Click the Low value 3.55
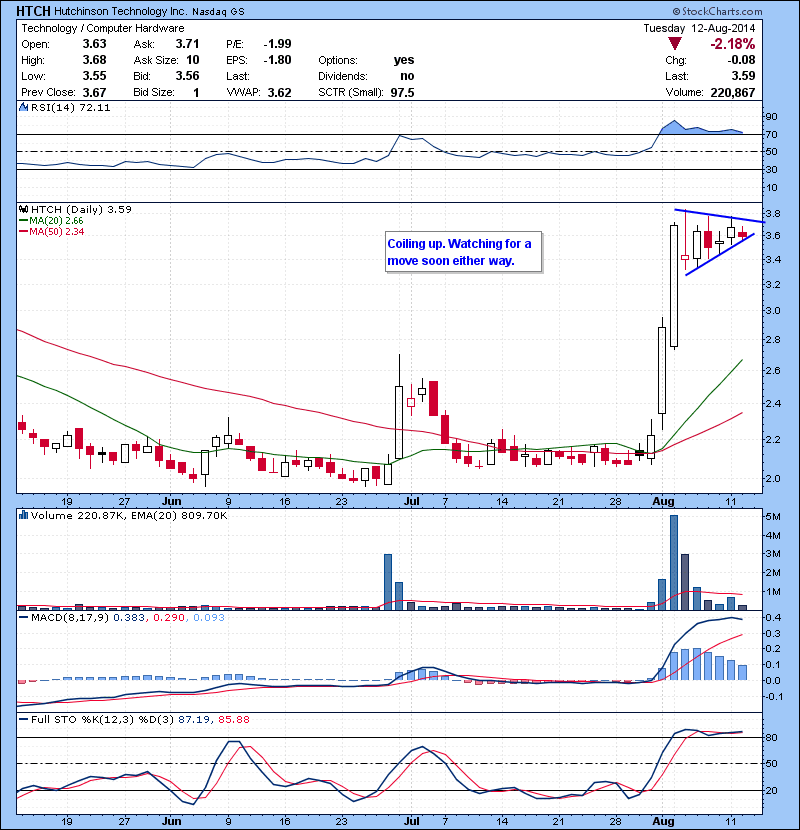 [x=94, y=76]
